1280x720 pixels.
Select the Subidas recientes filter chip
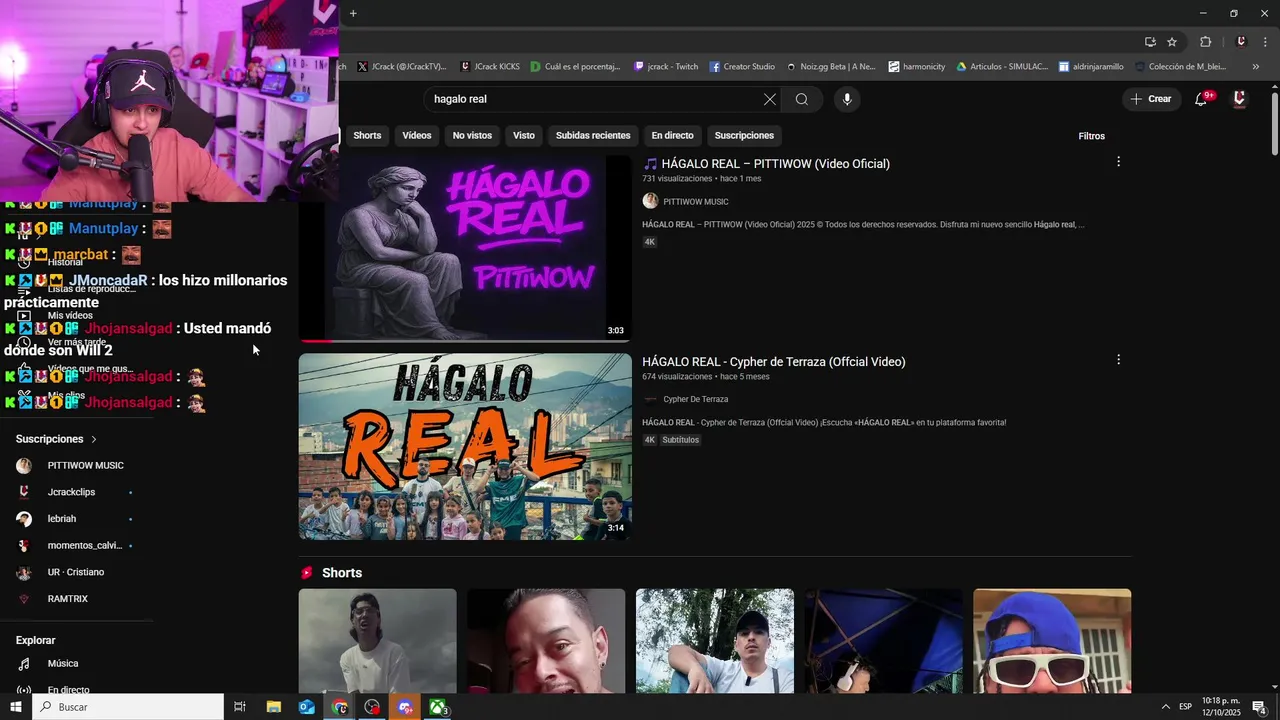click(x=593, y=135)
